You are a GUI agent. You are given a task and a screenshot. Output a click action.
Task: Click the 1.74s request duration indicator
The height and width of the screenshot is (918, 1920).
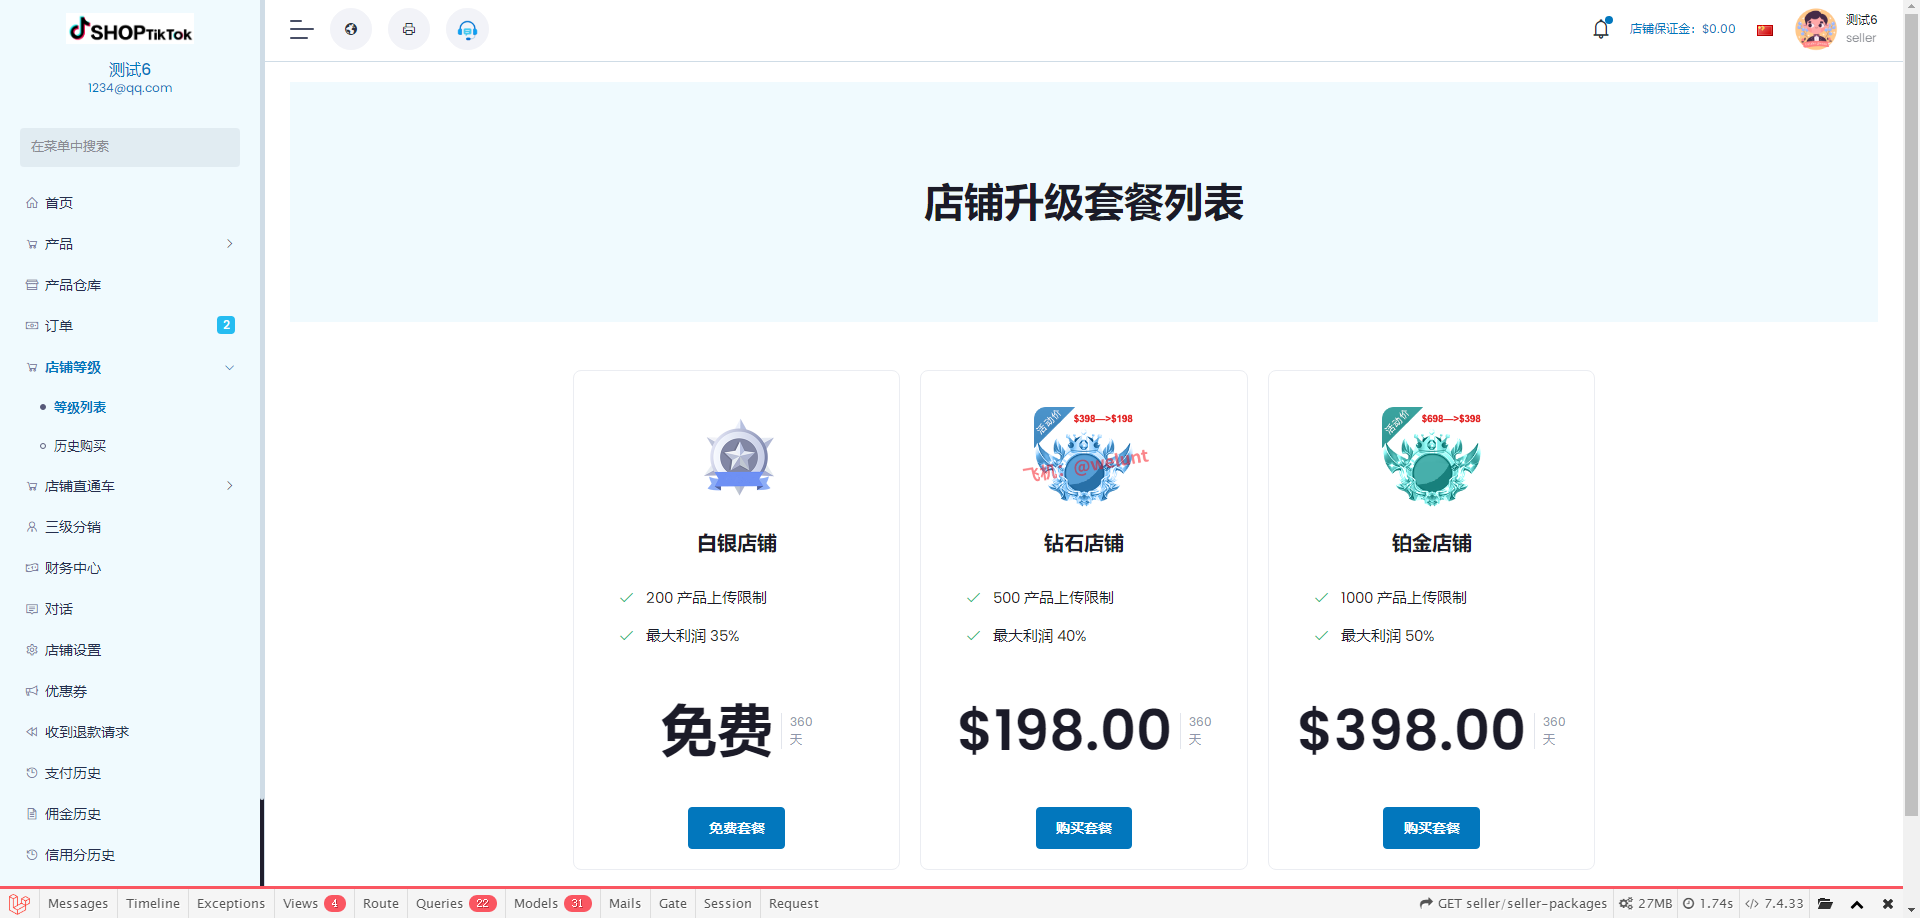tap(1707, 903)
